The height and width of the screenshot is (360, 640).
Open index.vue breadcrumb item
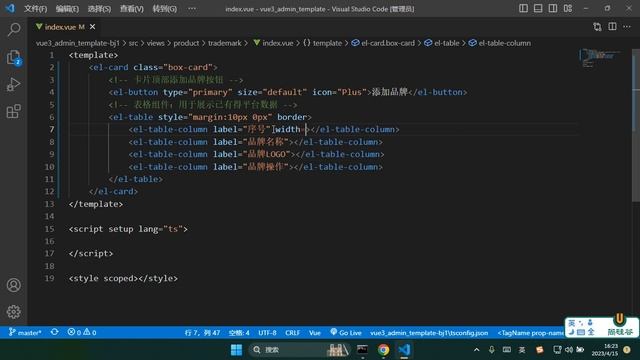coord(273,43)
